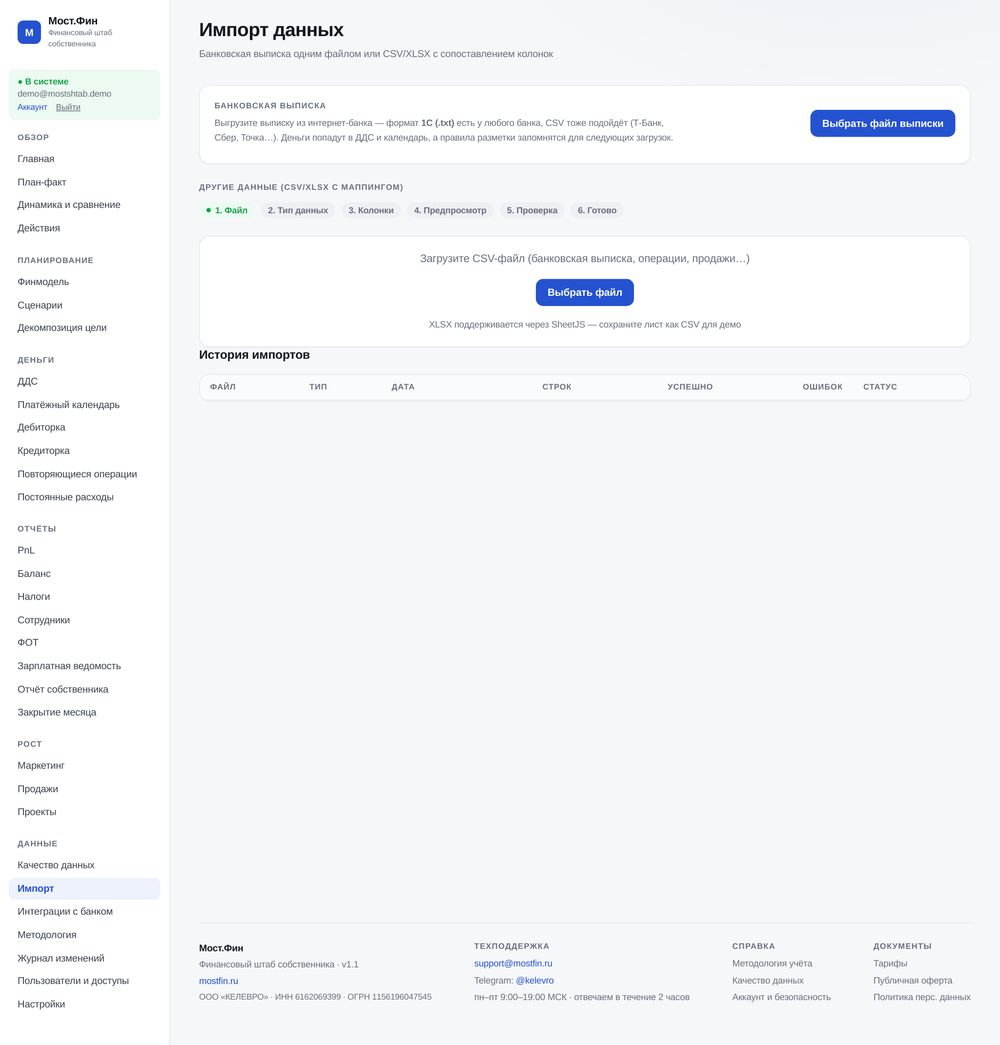Click the blue М logo icon
The width and height of the screenshot is (1000, 1045).
(x=29, y=32)
